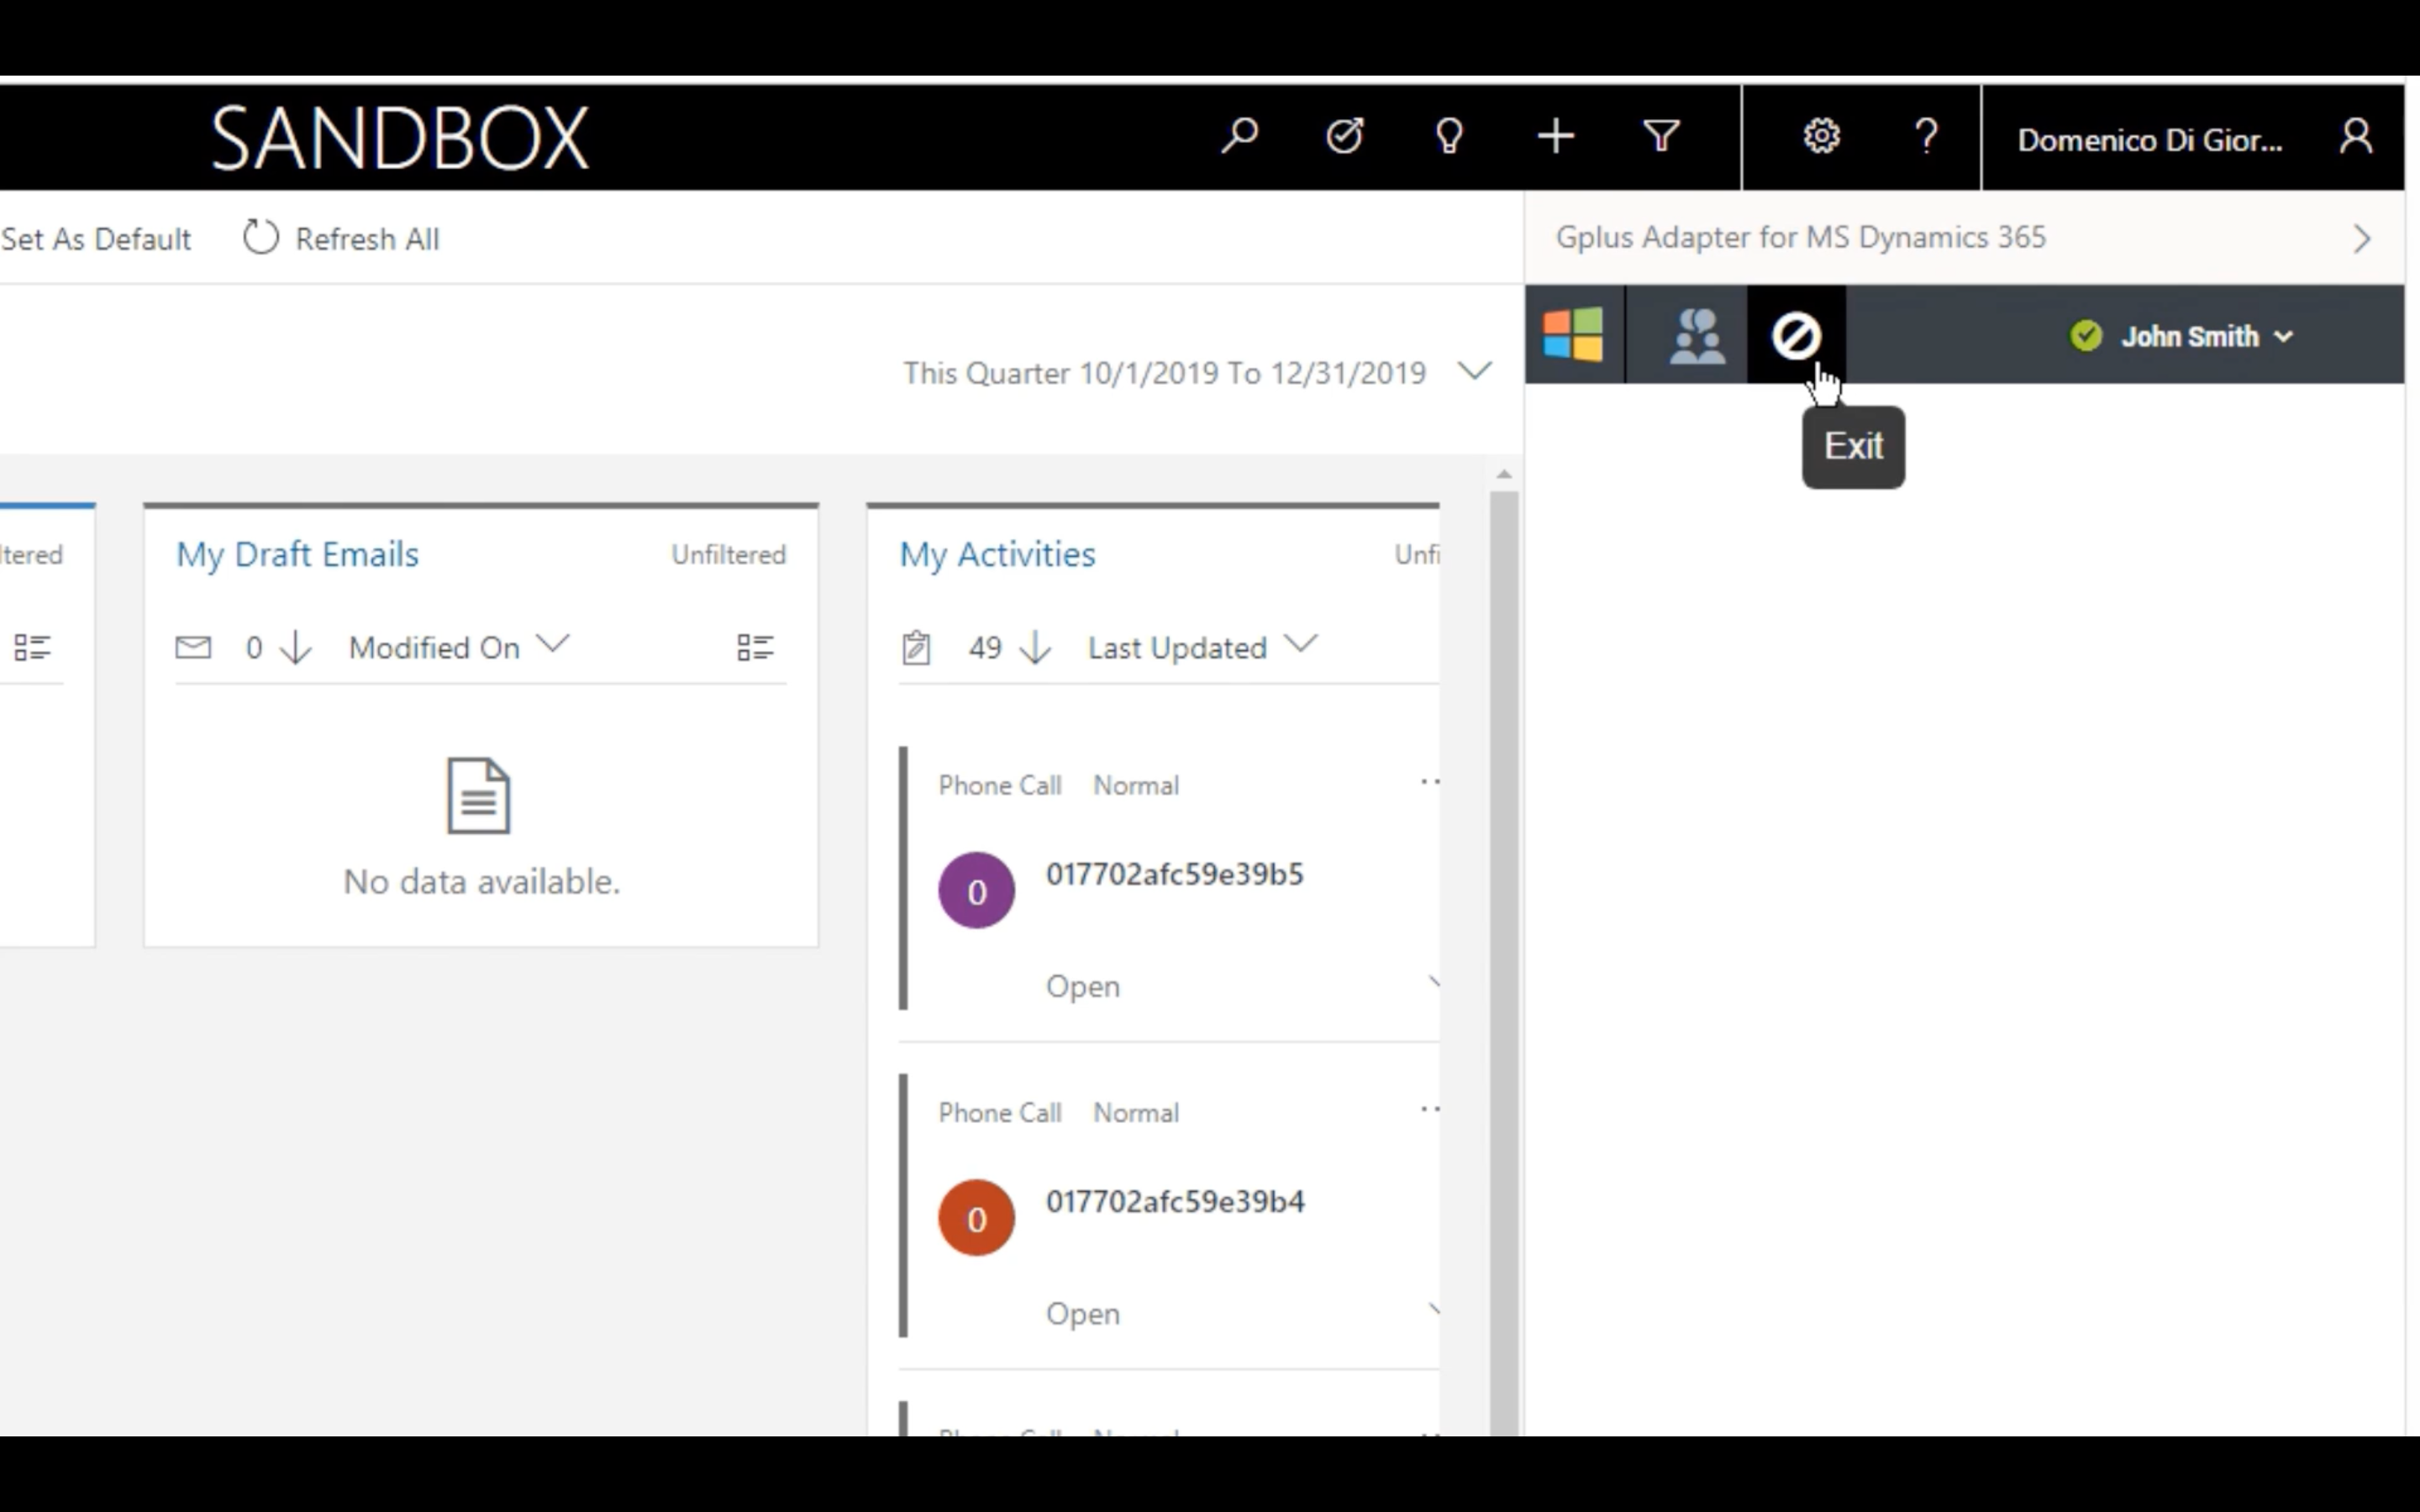Image resolution: width=2420 pixels, height=1512 pixels.
Task: Click the 0 count in My Draft Emails
Action: 254,648
